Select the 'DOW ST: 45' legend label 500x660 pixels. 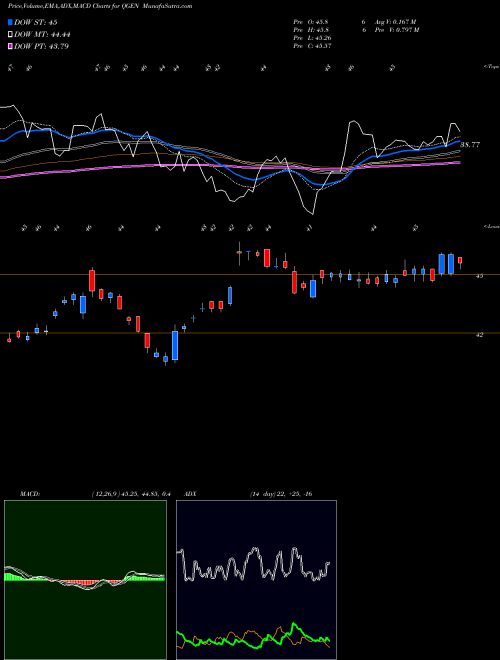click(36, 22)
